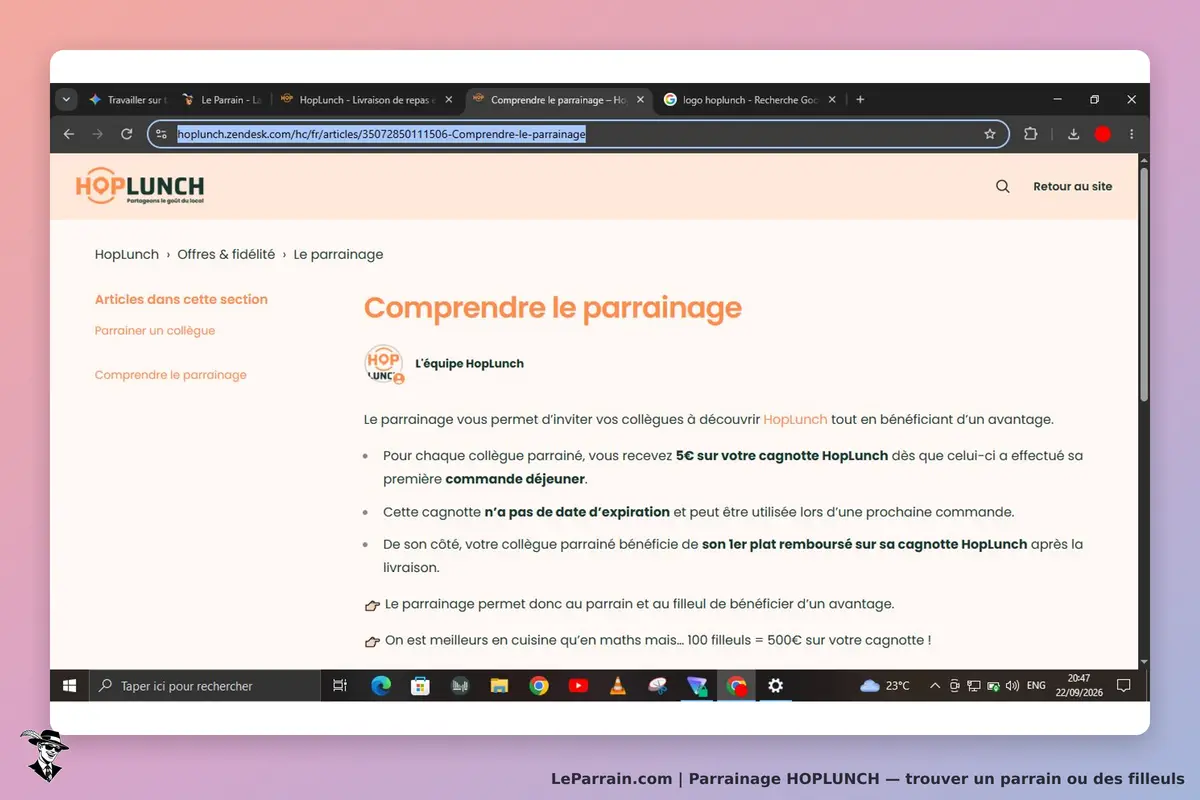
Task: Open YouTube app in taskbar
Action: (578, 686)
